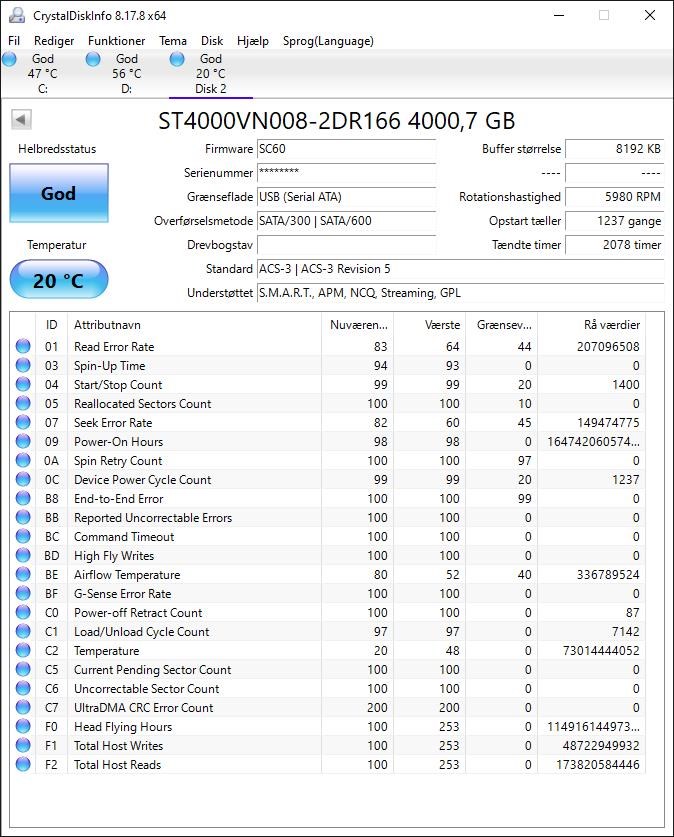Click the Rotationshastighed value 5980 RPM

click(x=614, y=197)
